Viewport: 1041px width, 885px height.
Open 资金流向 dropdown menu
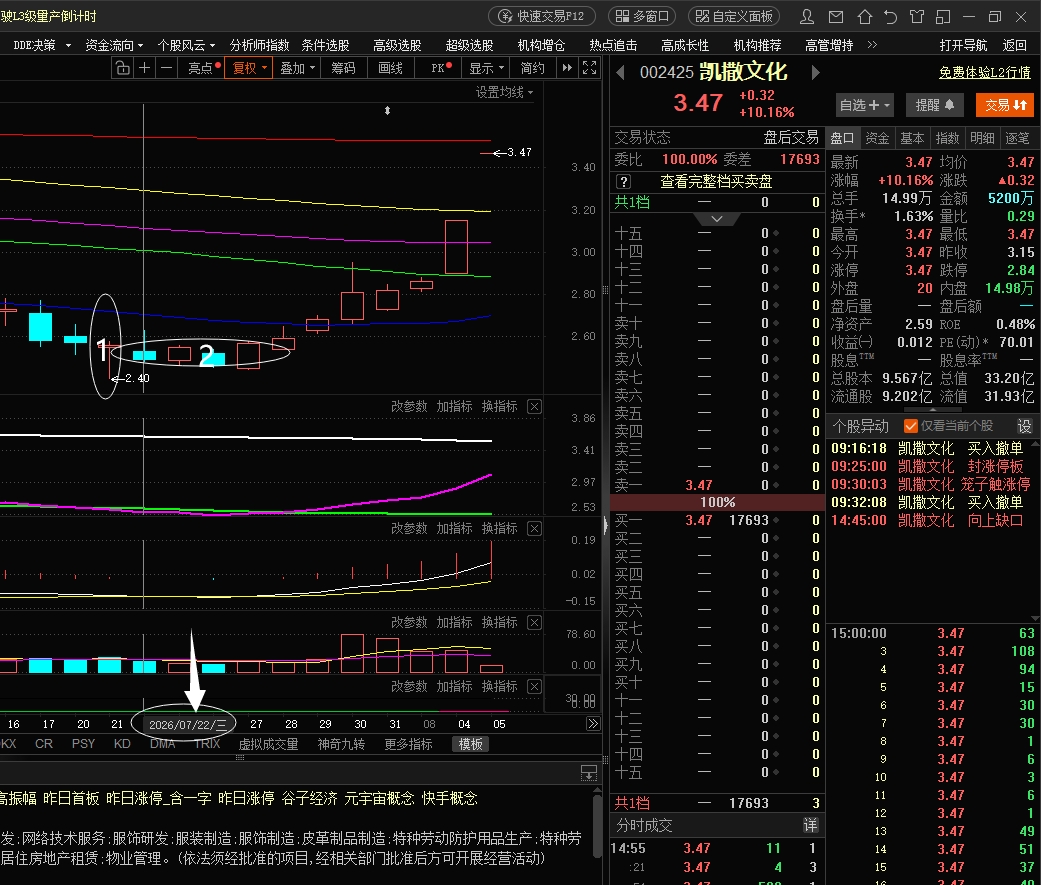pyautogui.click(x=114, y=45)
